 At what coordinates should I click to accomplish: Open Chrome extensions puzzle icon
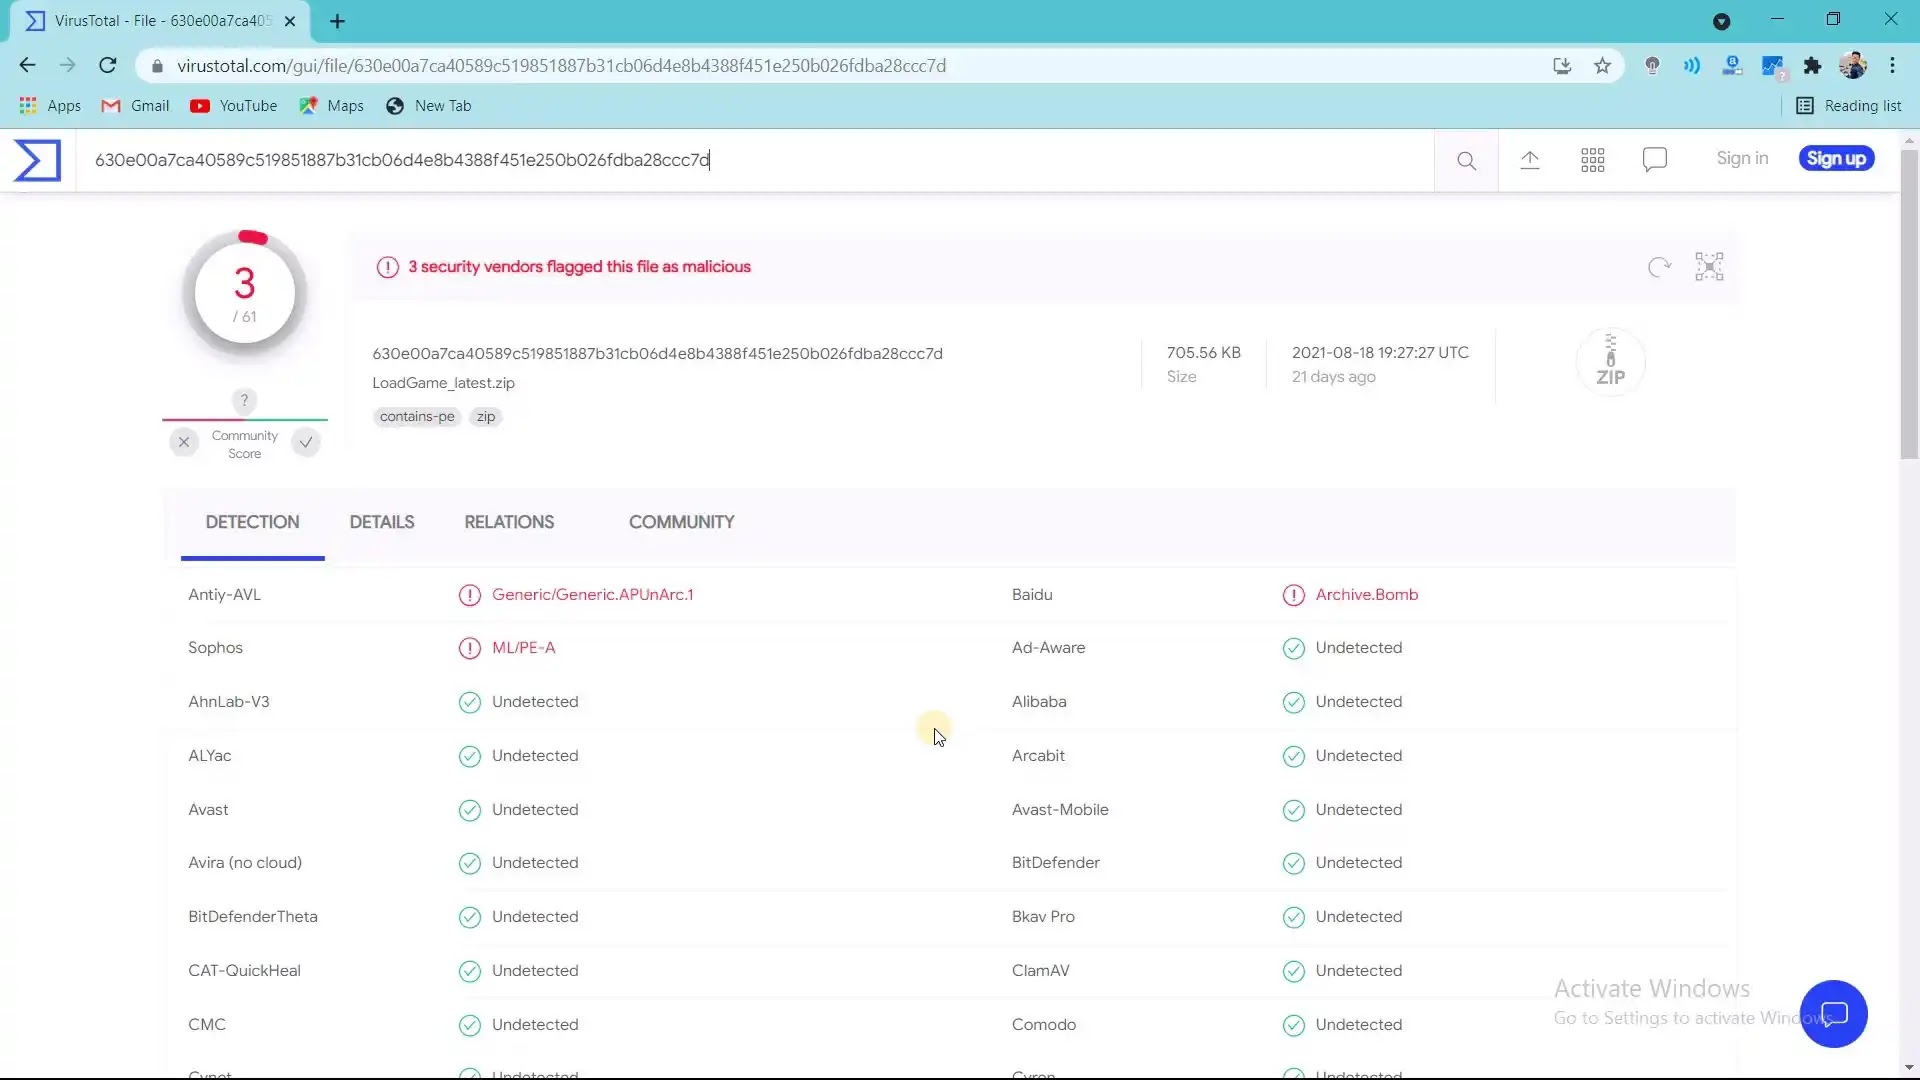click(1812, 66)
